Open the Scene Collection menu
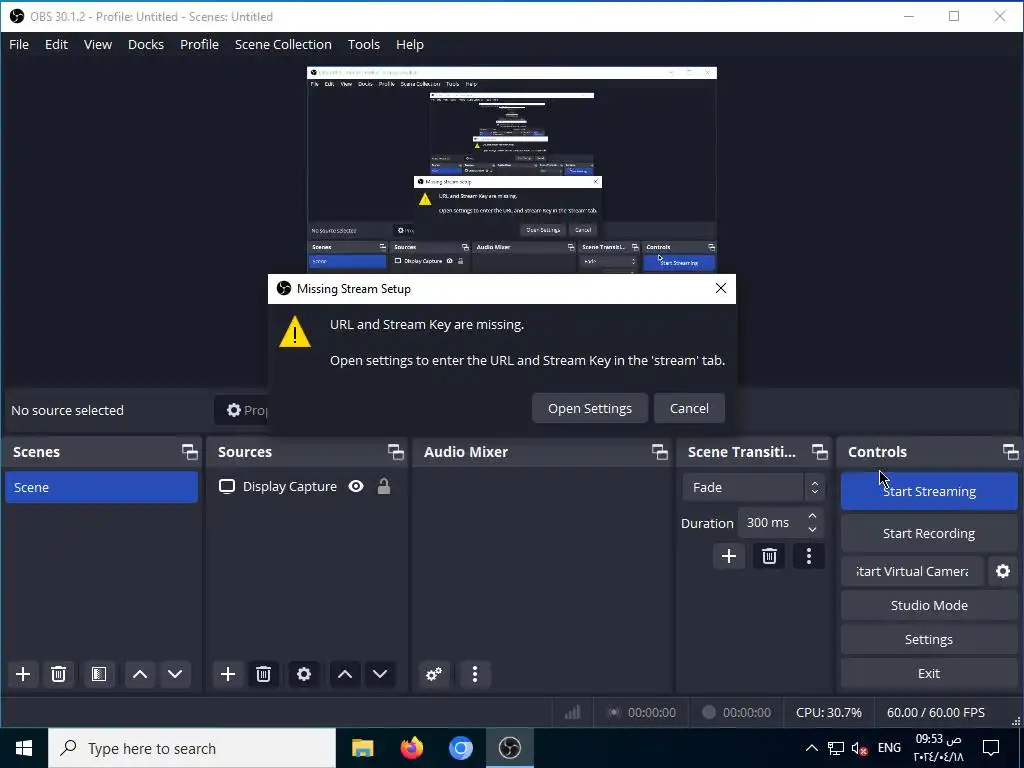Screen dimensions: 1024x768 (283, 44)
